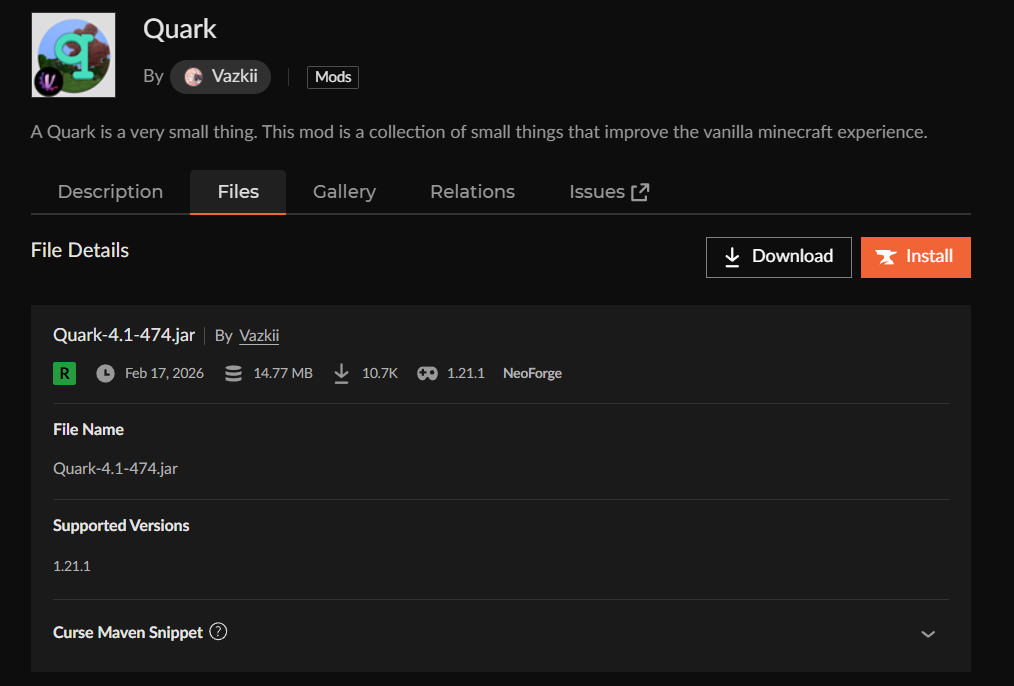The image size is (1014, 686).
Task: Expand the Curse Maven Snippet section
Action: pyautogui.click(x=928, y=633)
